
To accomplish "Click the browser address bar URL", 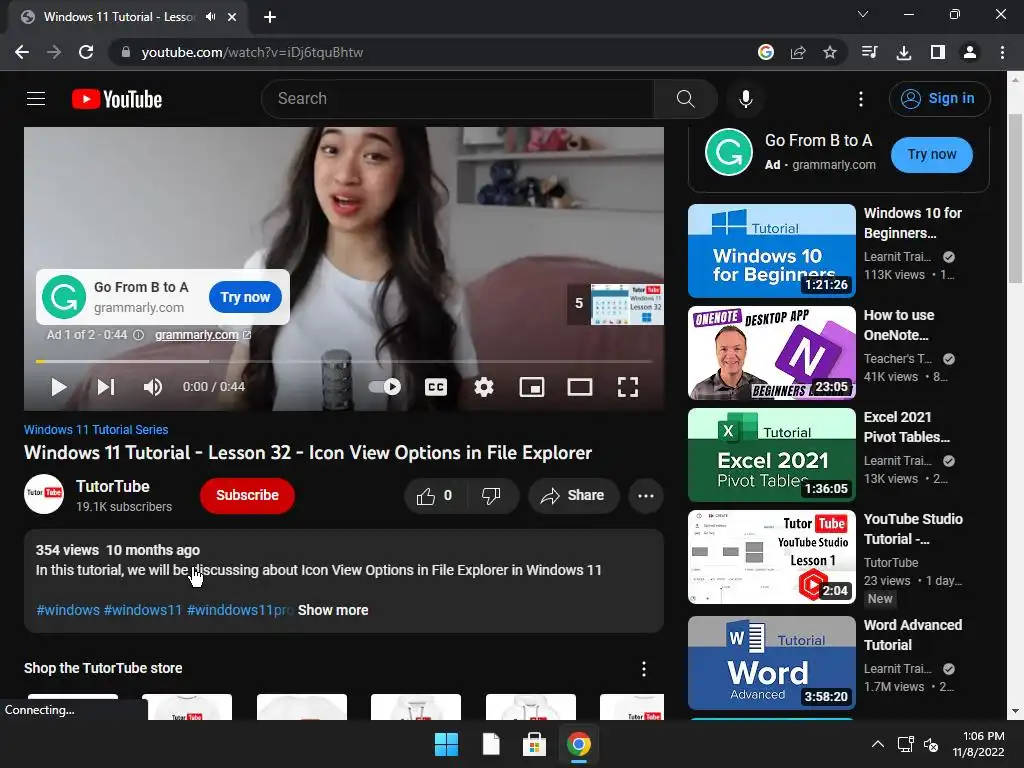I will tap(252, 52).
